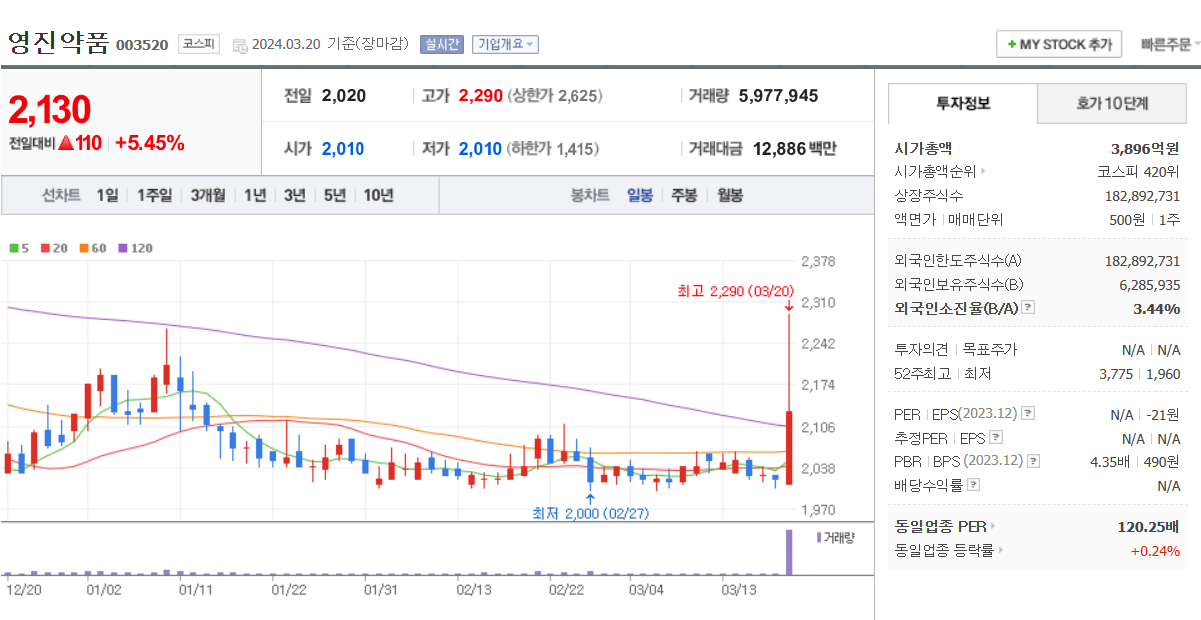Click the 코스피 420위 ranking value
The width and height of the screenshot is (1201, 620).
point(1138,172)
